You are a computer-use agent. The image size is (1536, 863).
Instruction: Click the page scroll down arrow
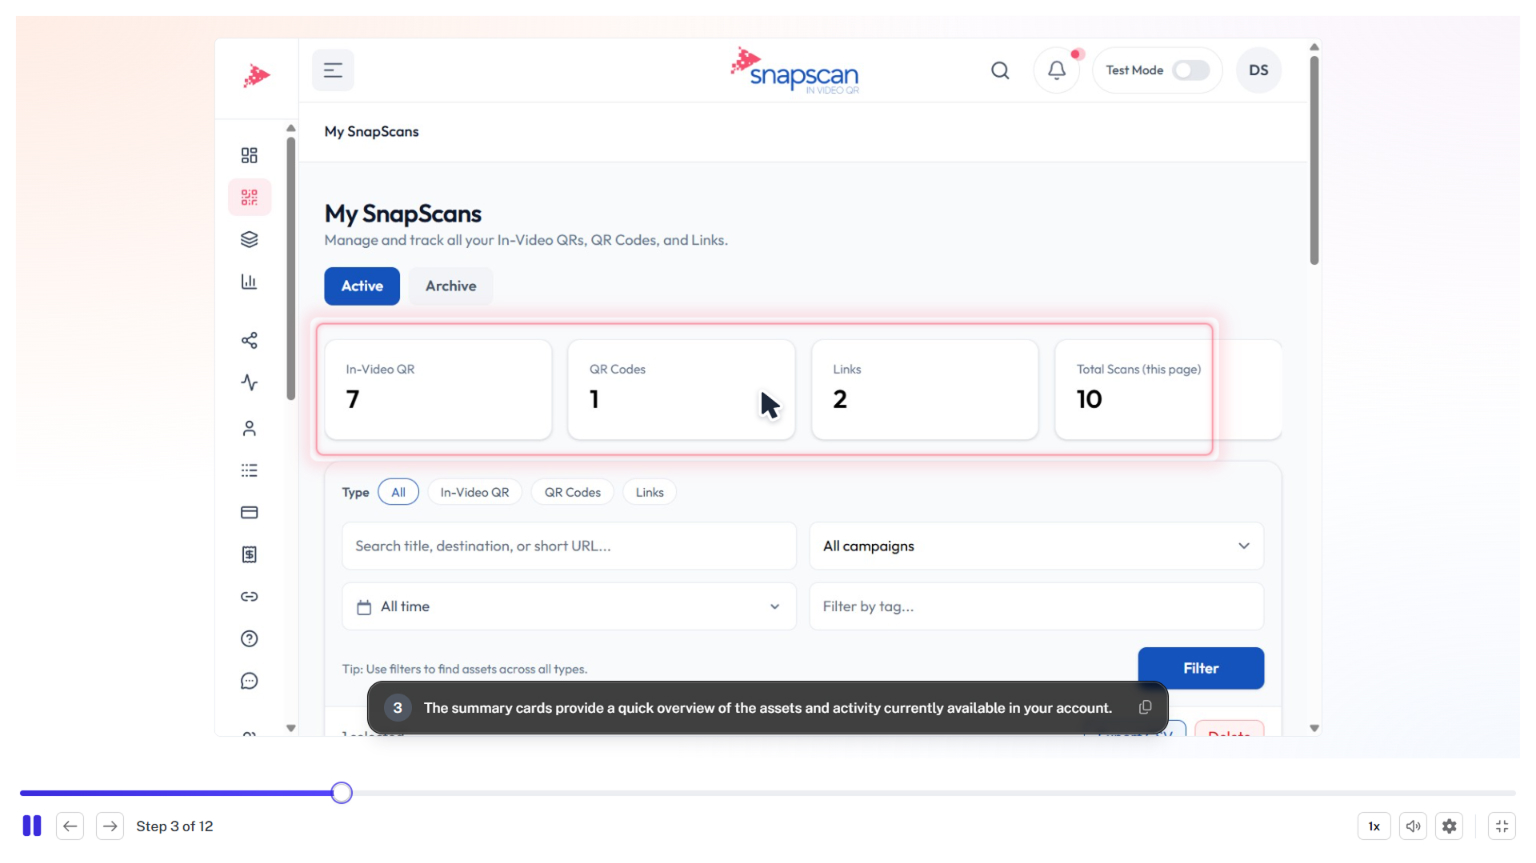pos(1314,728)
